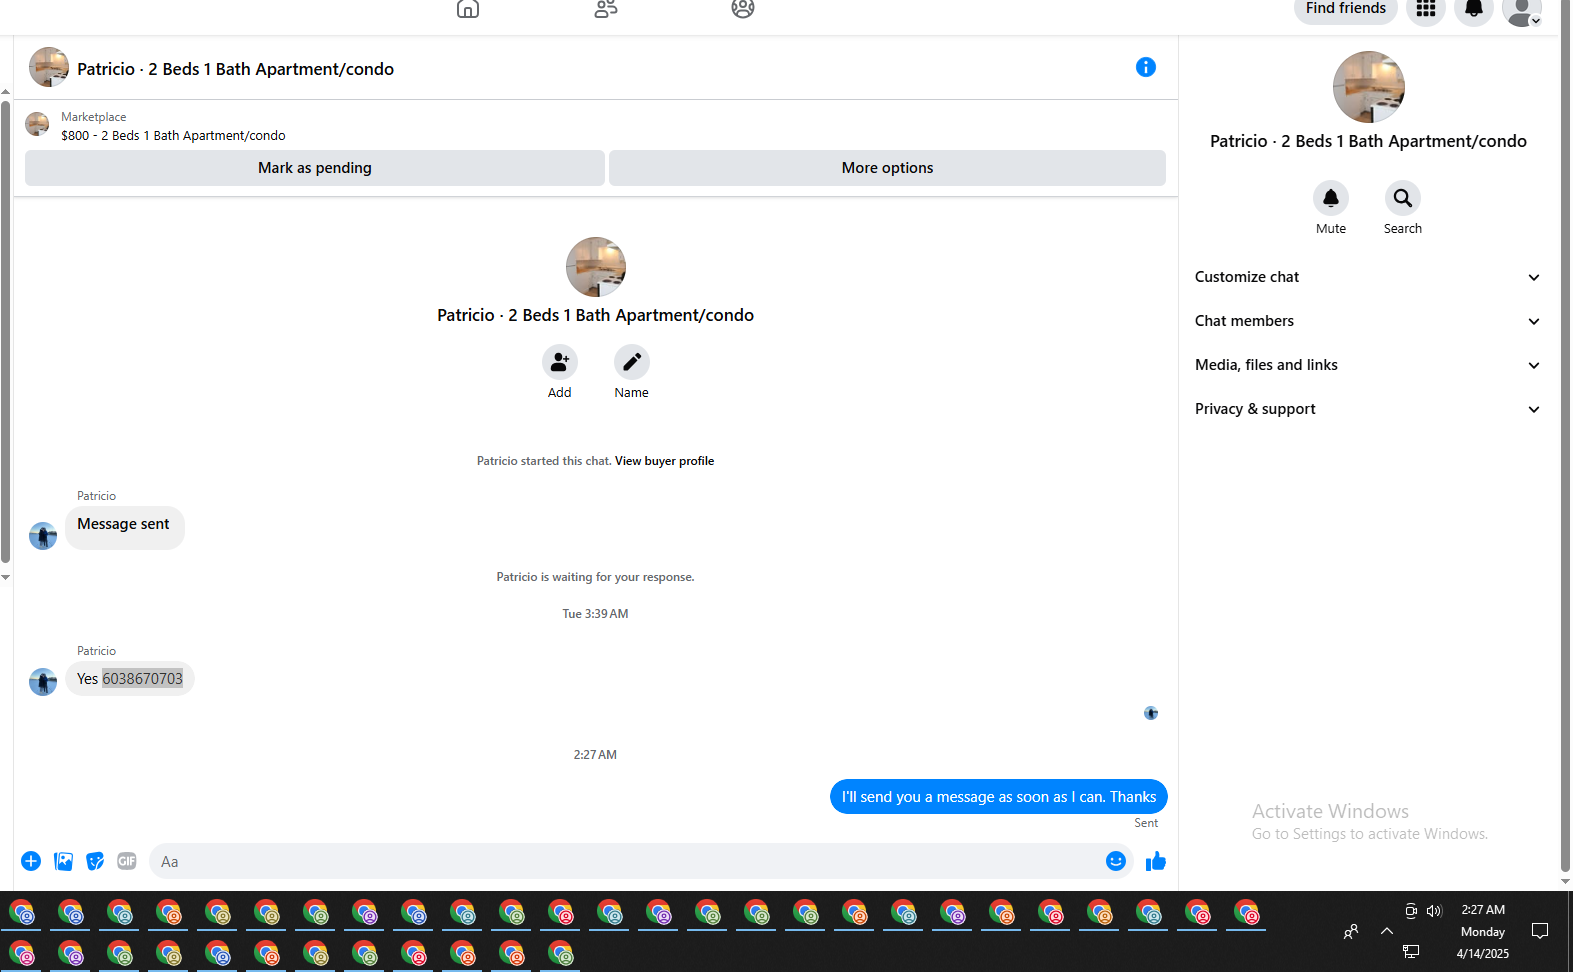Click the edit Name pencil icon
Viewport: 1573px width, 972px height.
click(x=632, y=362)
